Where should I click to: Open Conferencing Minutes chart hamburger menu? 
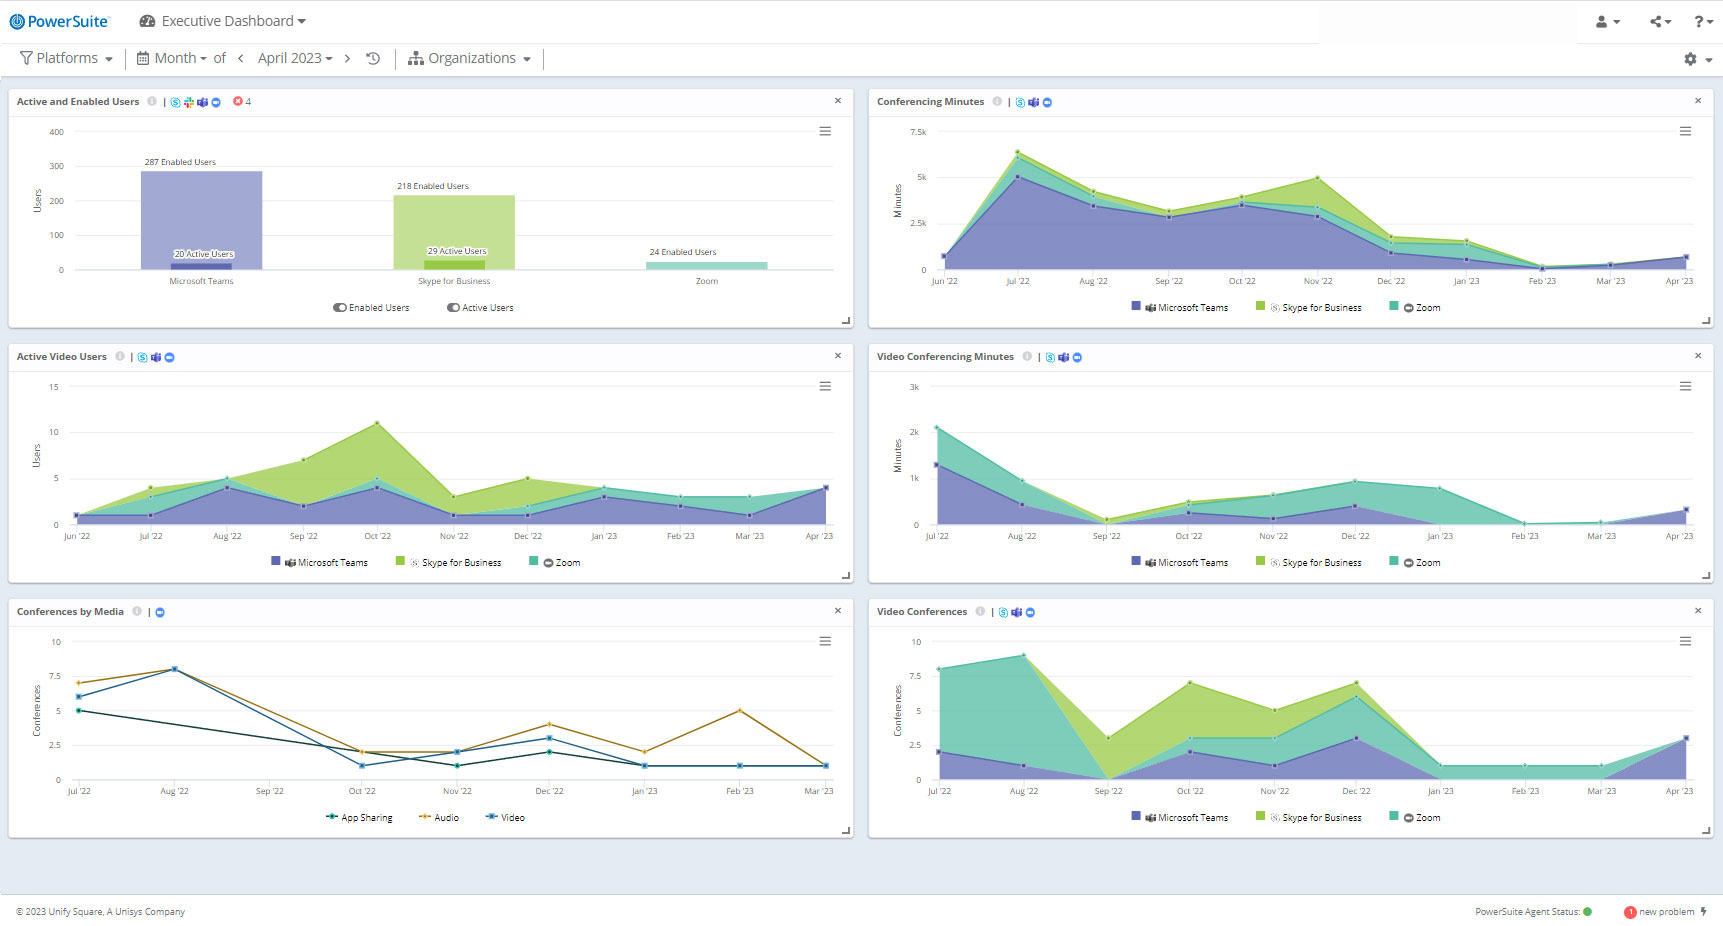click(x=1685, y=131)
